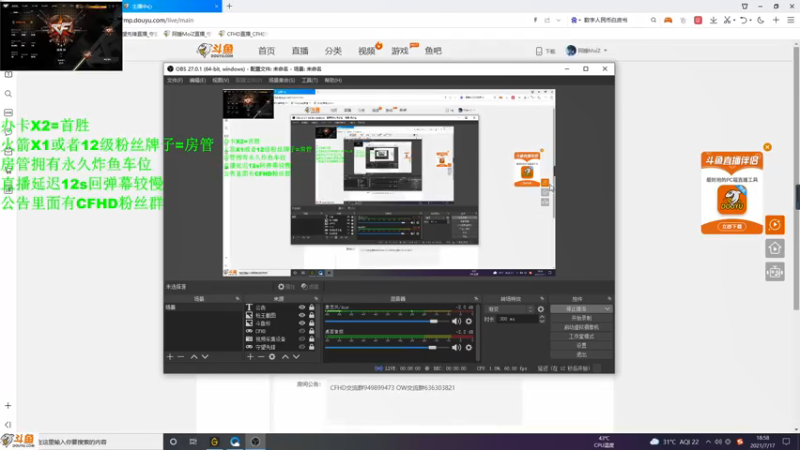Toggle browser night mode moon icon

(x=761, y=20)
